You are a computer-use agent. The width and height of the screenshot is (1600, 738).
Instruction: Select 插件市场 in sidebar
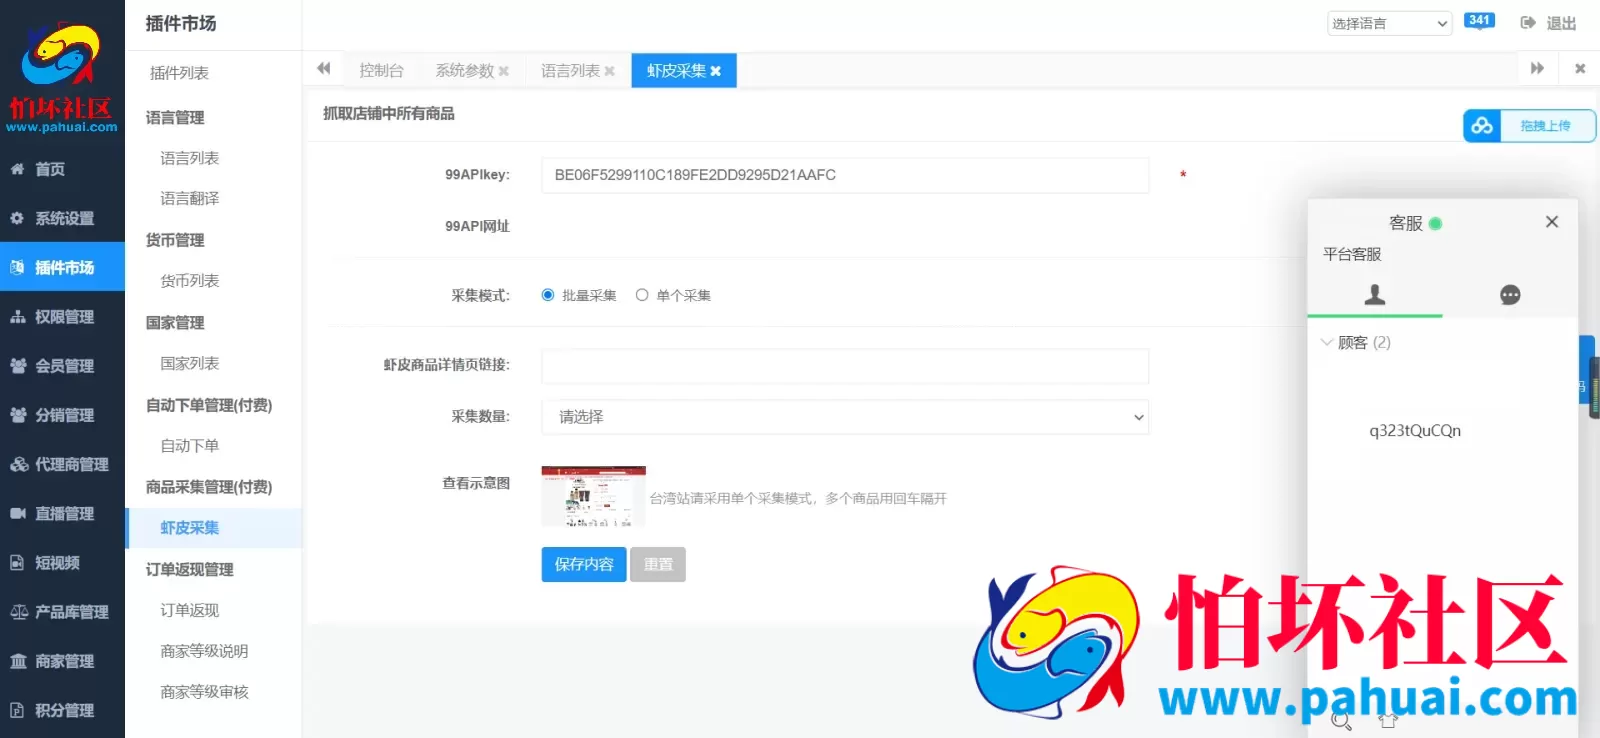[x=62, y=267]
